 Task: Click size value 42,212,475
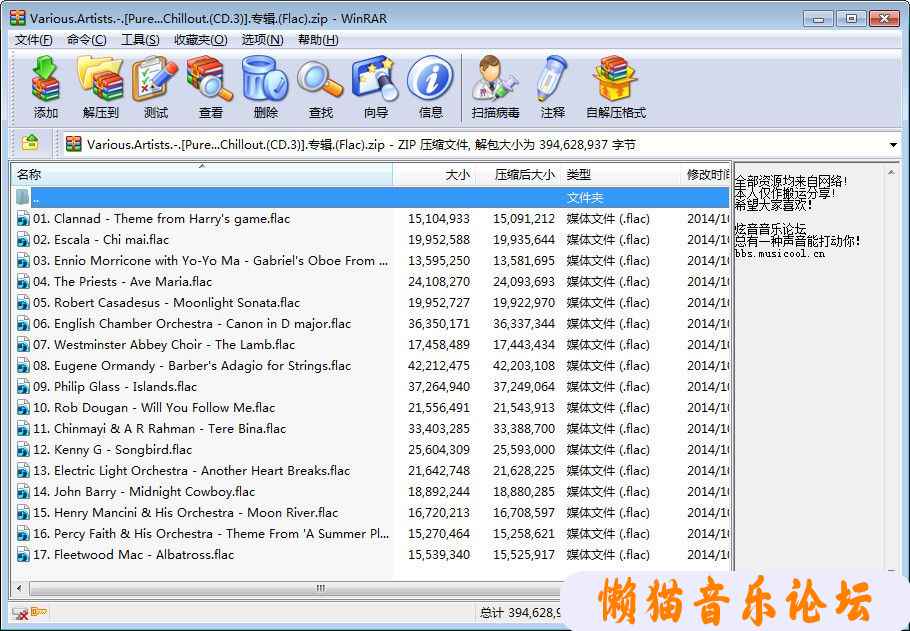click(439, 366)
